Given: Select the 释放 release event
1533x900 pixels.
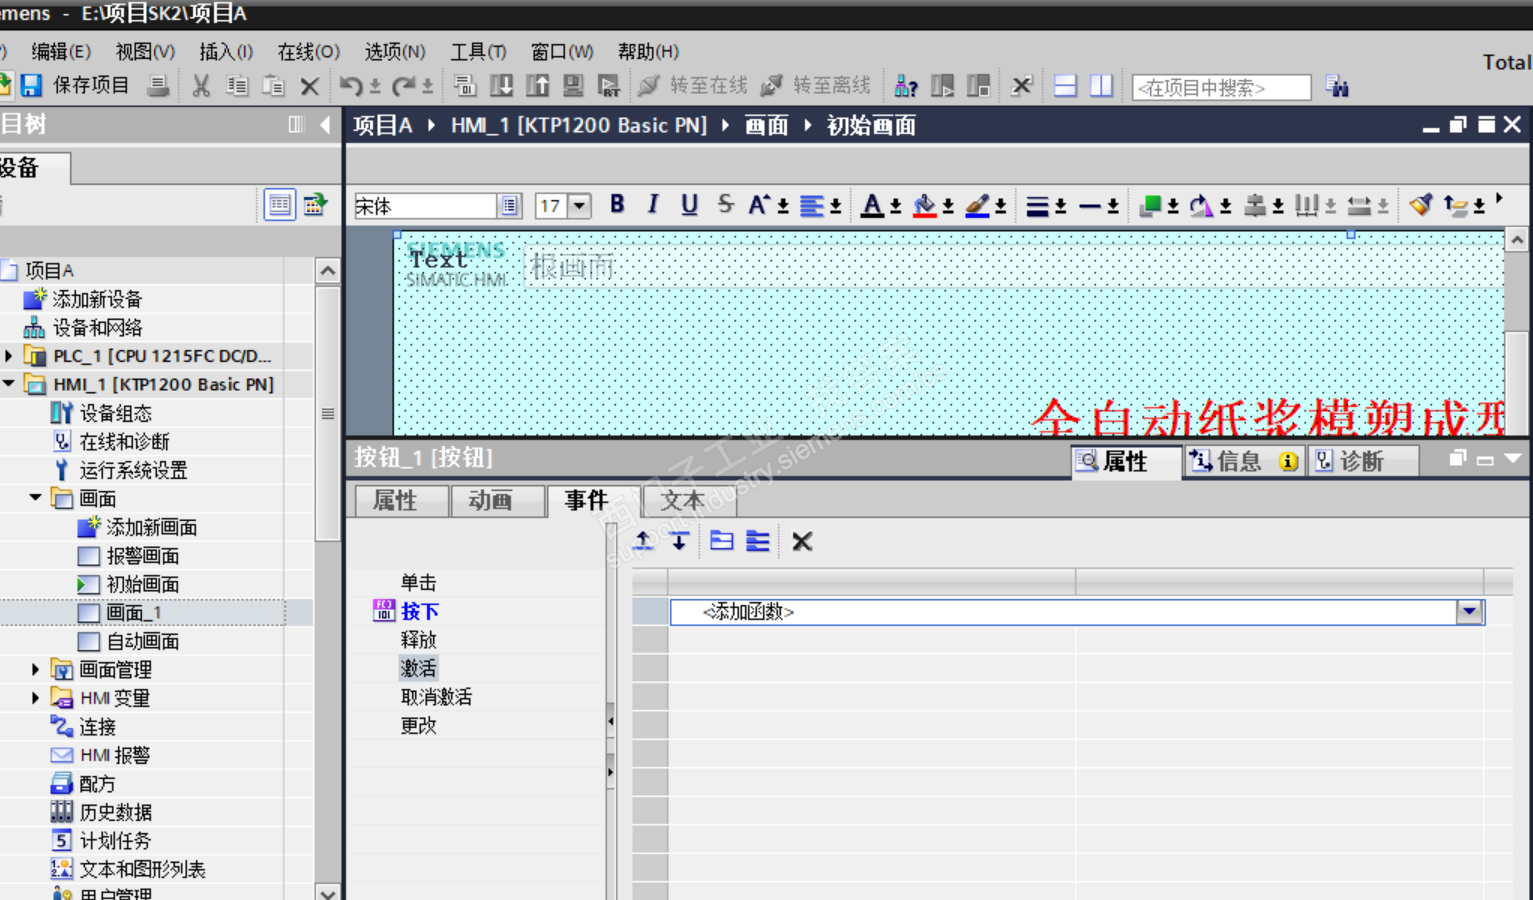Looking at the screenshot, I should (419, 639).
